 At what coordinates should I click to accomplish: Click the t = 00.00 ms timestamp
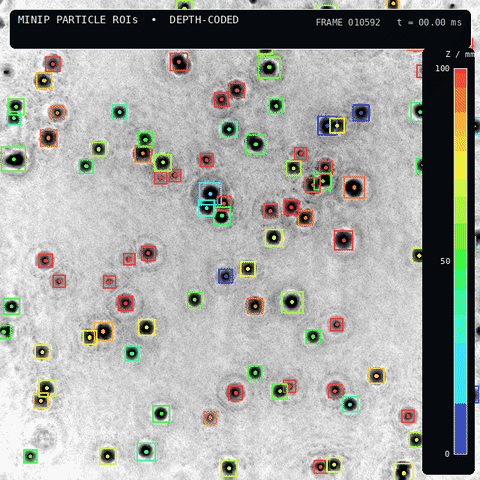tap(429, 23)
